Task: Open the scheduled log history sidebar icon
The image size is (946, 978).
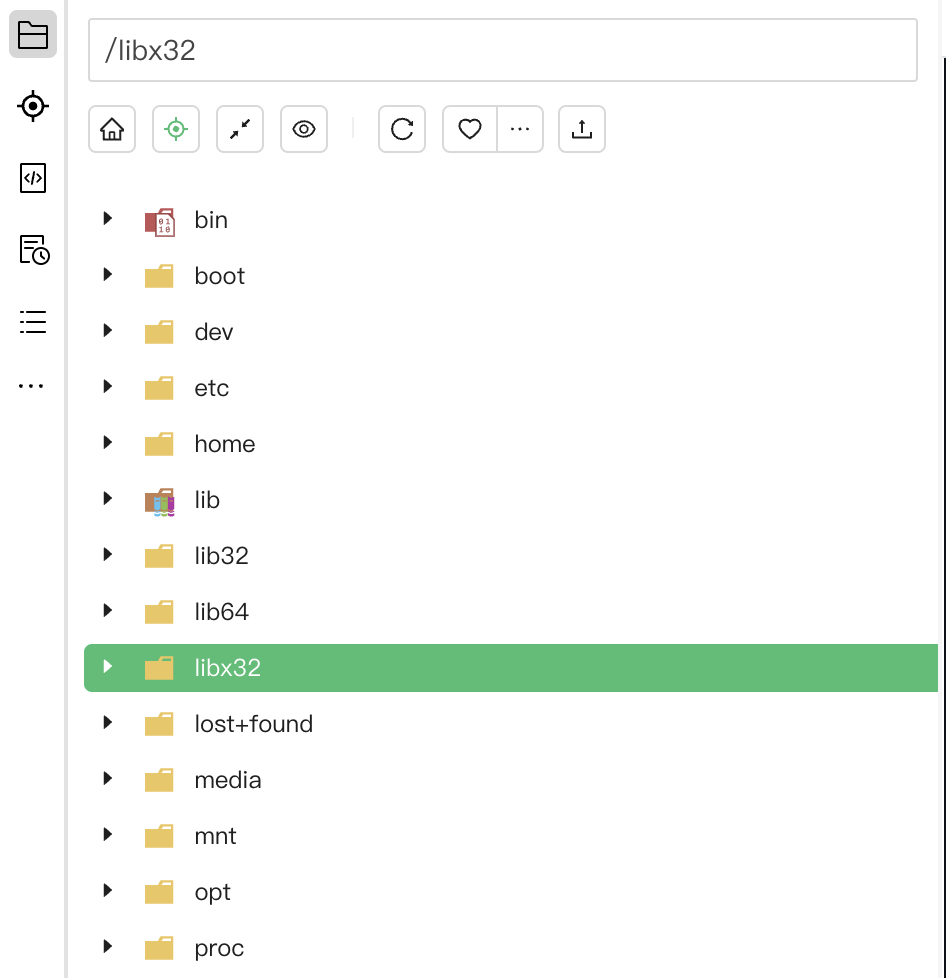Action: click(x=34, y=250)
